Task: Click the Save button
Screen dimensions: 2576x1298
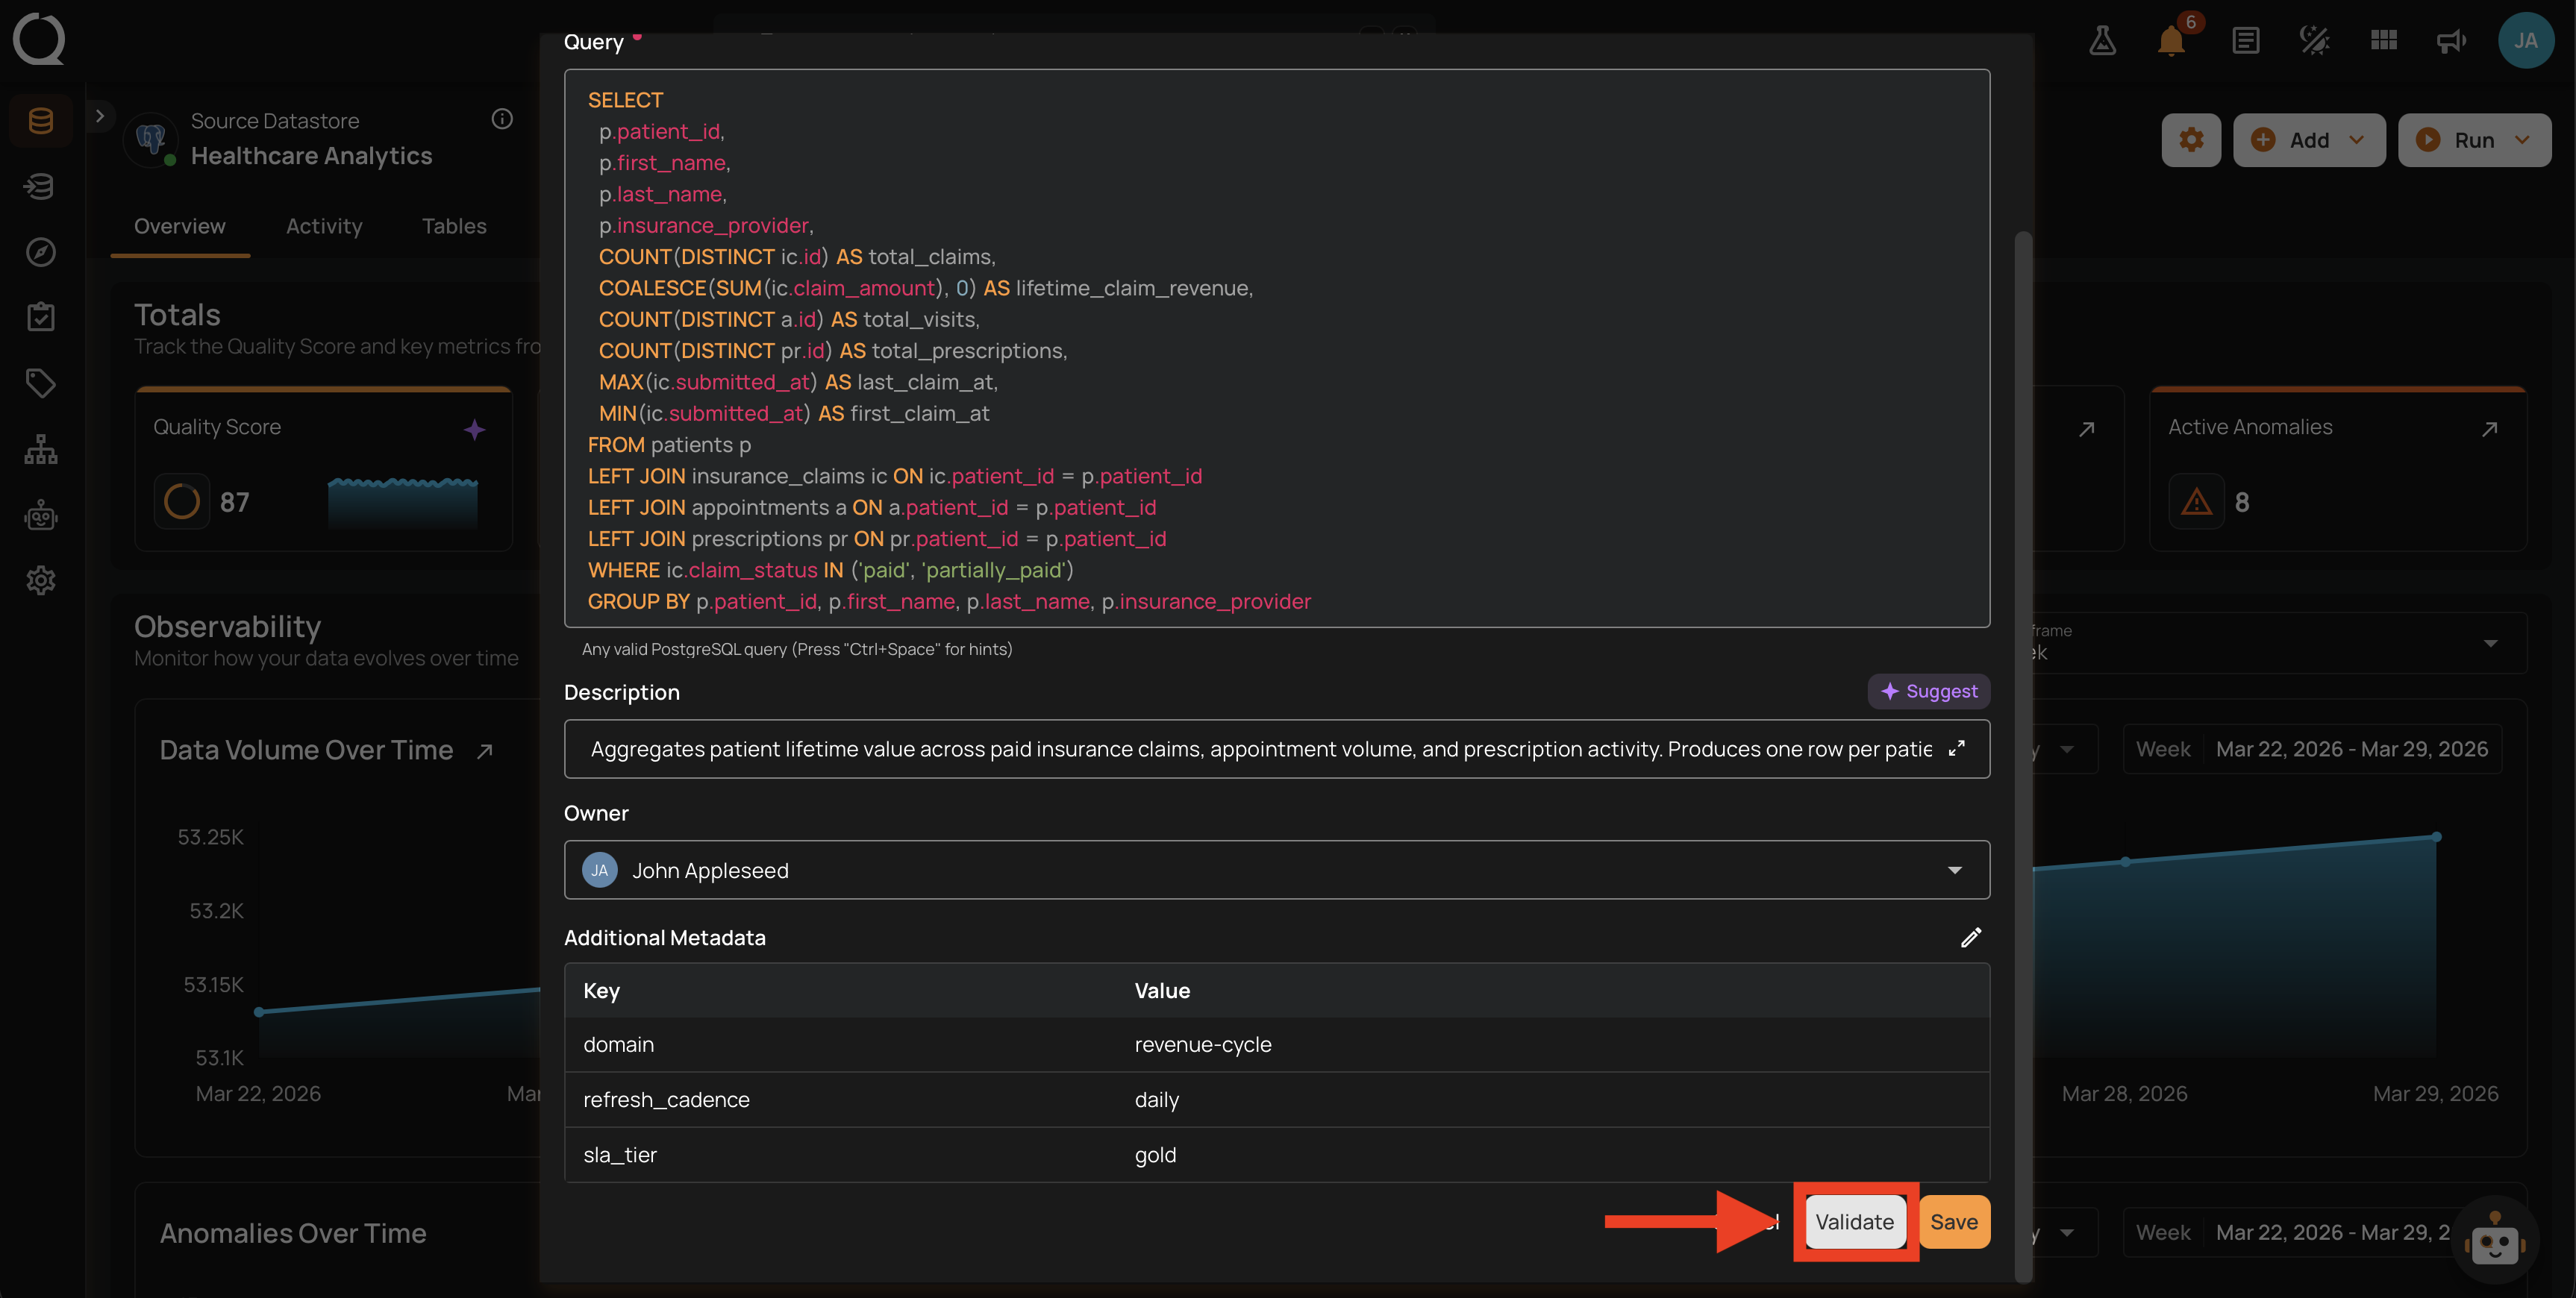Action: point(1953,1221)
